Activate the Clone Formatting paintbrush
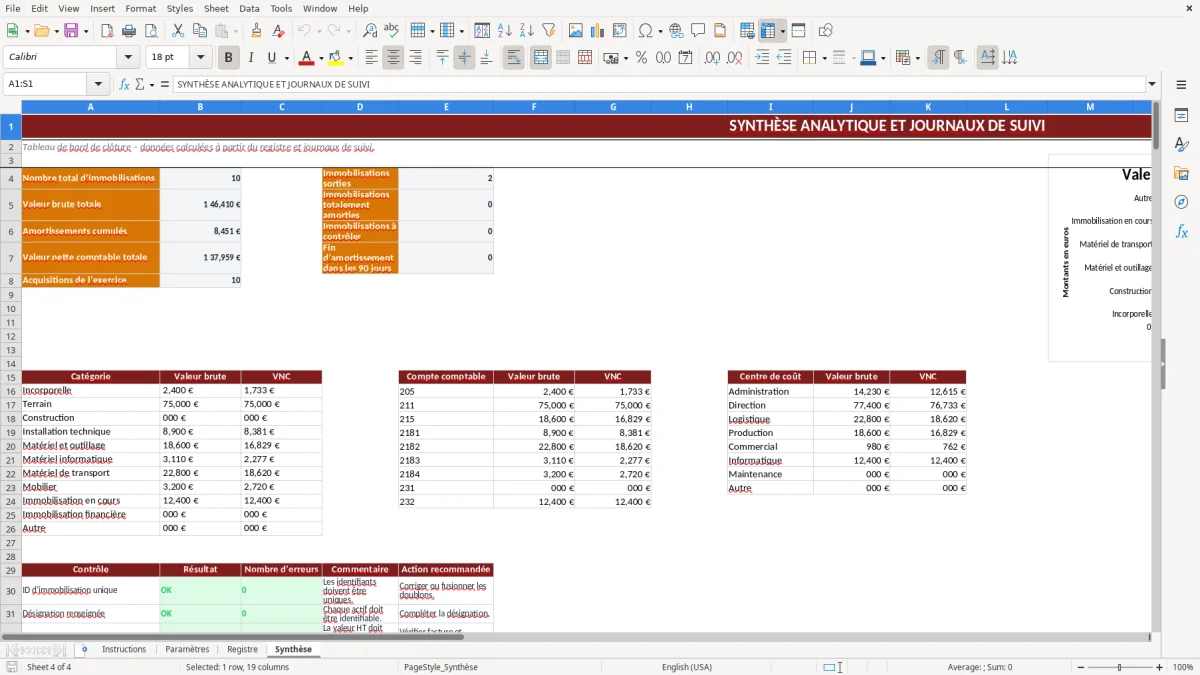This screenshot has height=675, width=1200. coord(256,31)
